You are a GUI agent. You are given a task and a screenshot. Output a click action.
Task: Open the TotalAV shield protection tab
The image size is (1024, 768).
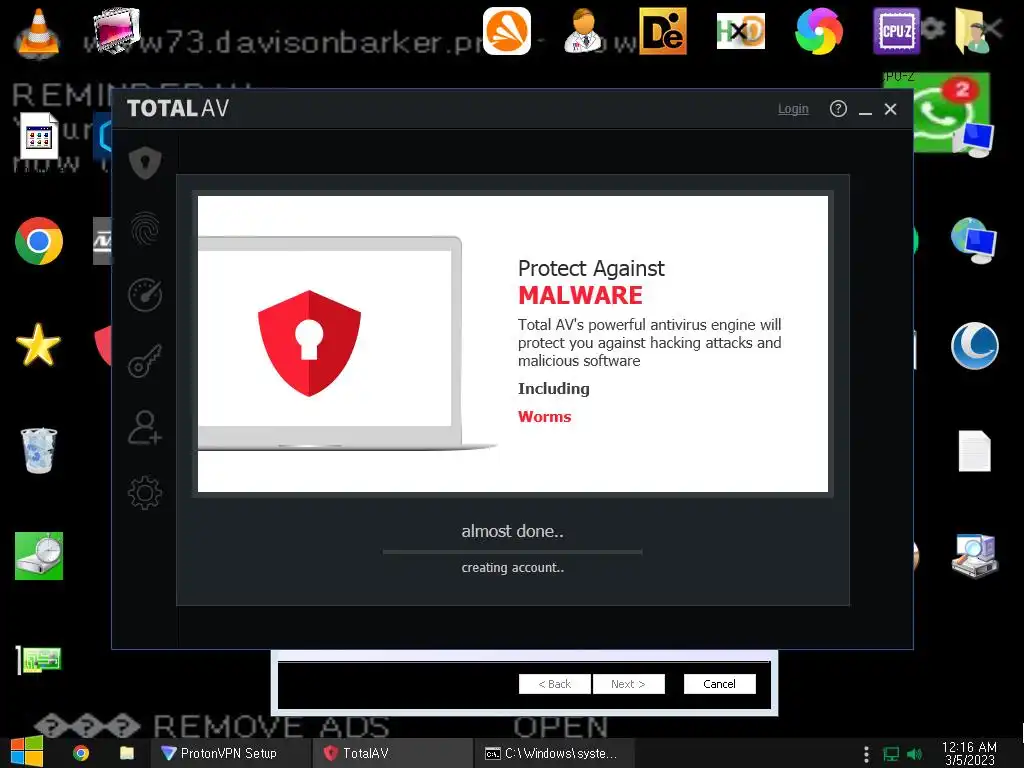145,162
